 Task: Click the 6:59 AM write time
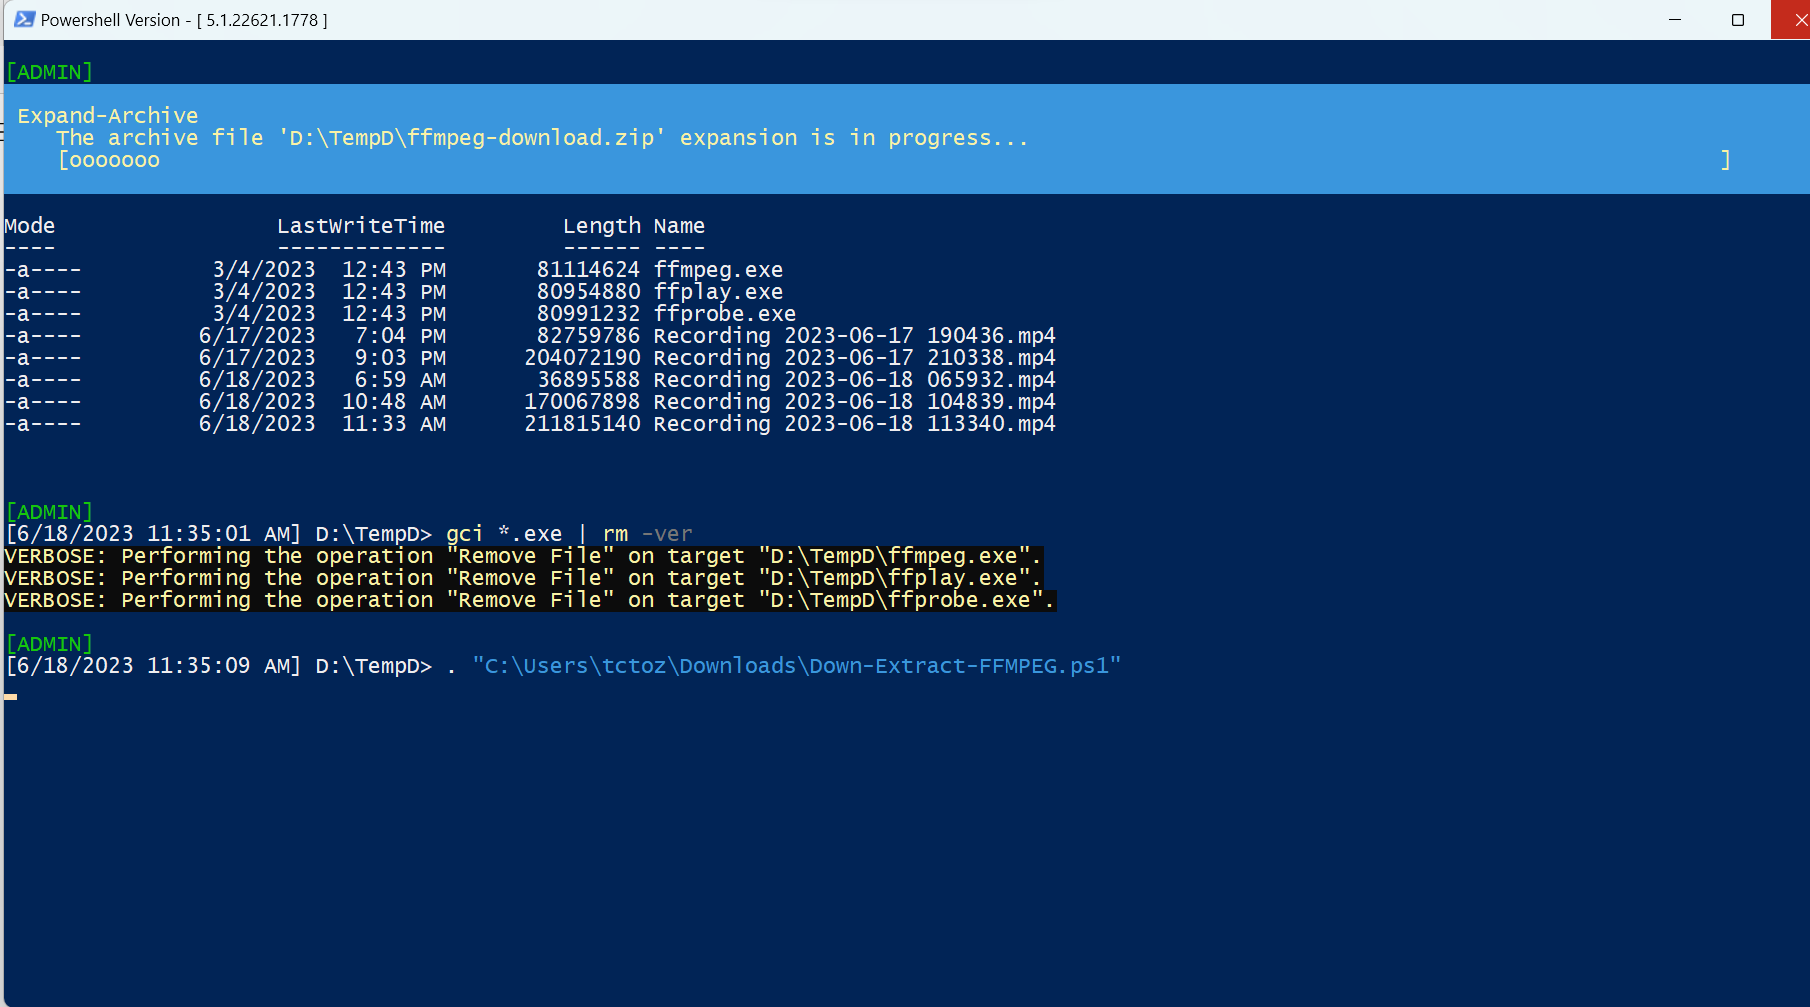tap(400, 380)
